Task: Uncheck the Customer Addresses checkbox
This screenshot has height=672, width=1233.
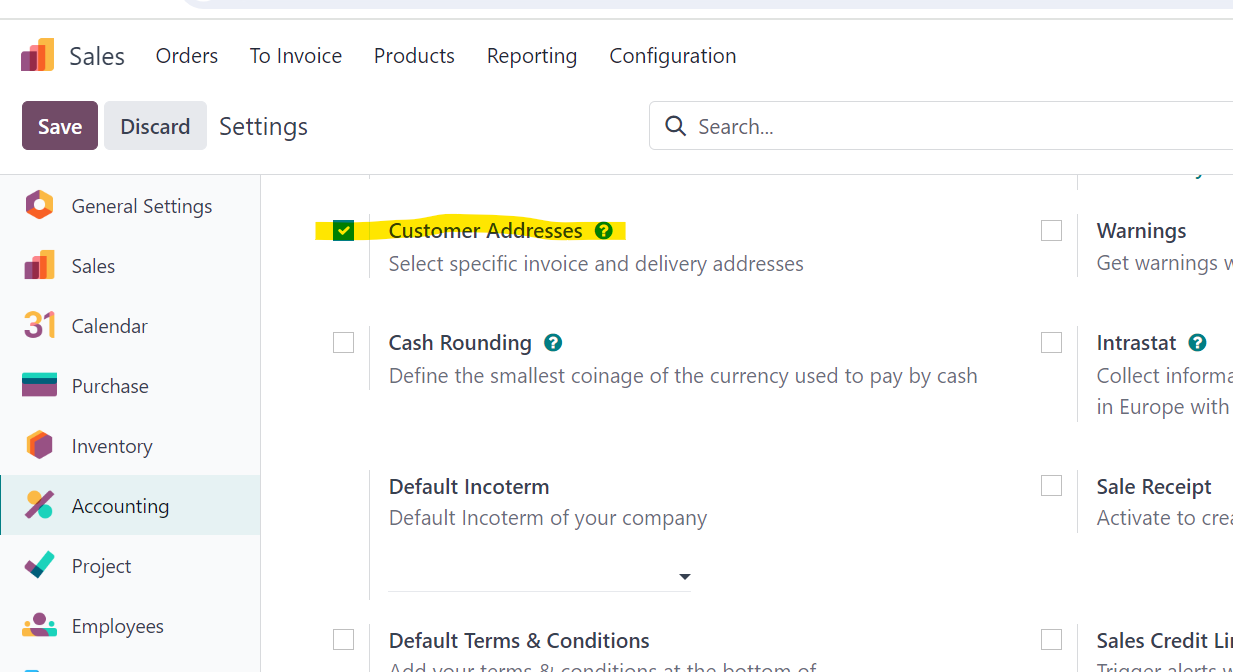Action: 343,231
